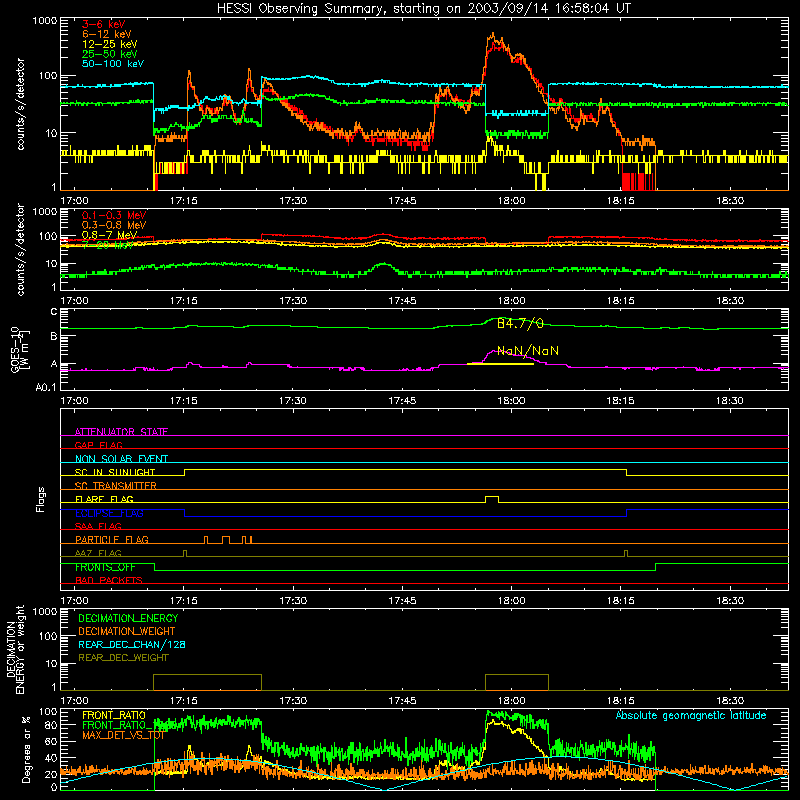Click the green 25-50 keV legend entry
Screen dimensions: 800x800
click(109, 54)
